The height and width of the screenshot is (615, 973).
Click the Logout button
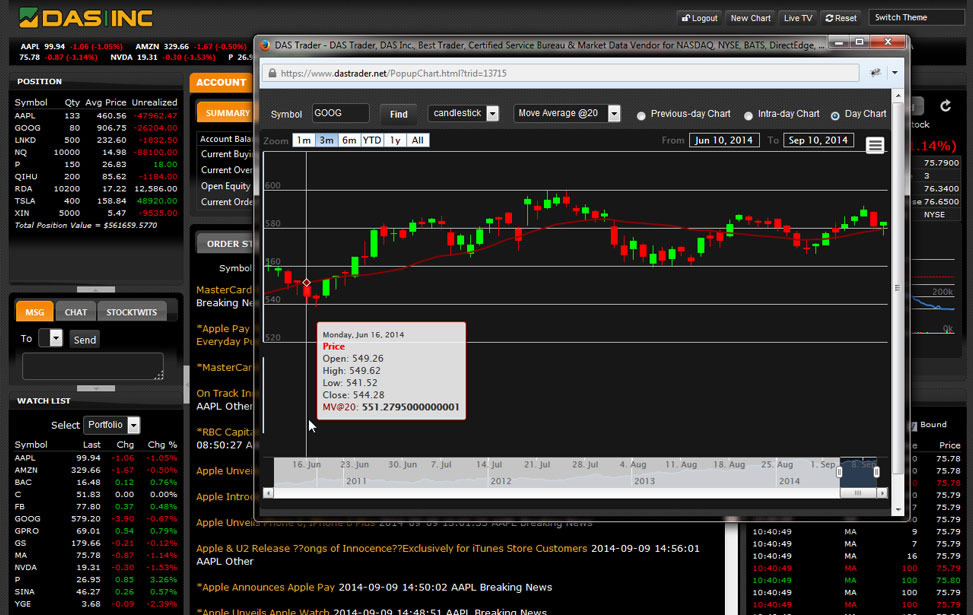699,18
